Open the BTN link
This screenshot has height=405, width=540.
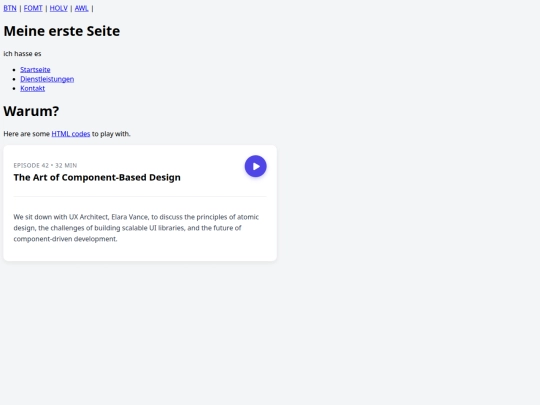pyautogui.click(x=10, y=8)
